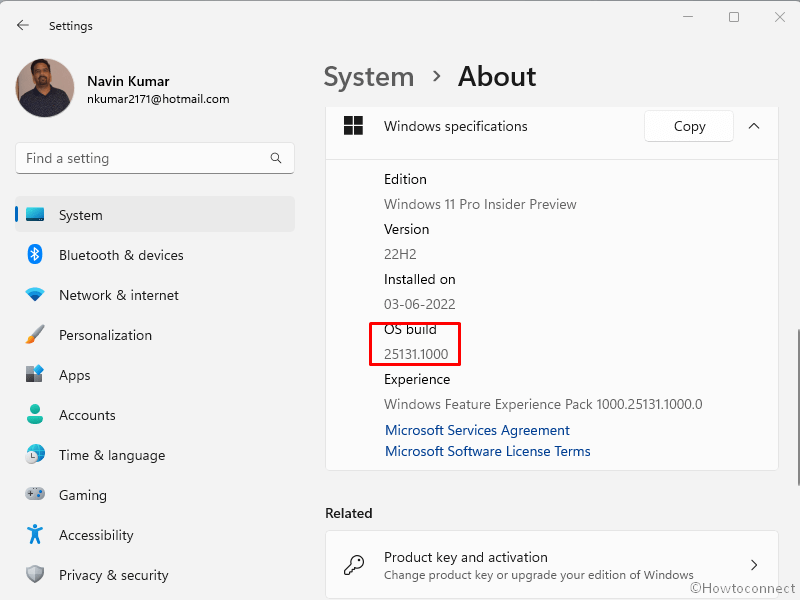Copy the Windows specifications
Screen dimensions: 800x600
(689, 126)
